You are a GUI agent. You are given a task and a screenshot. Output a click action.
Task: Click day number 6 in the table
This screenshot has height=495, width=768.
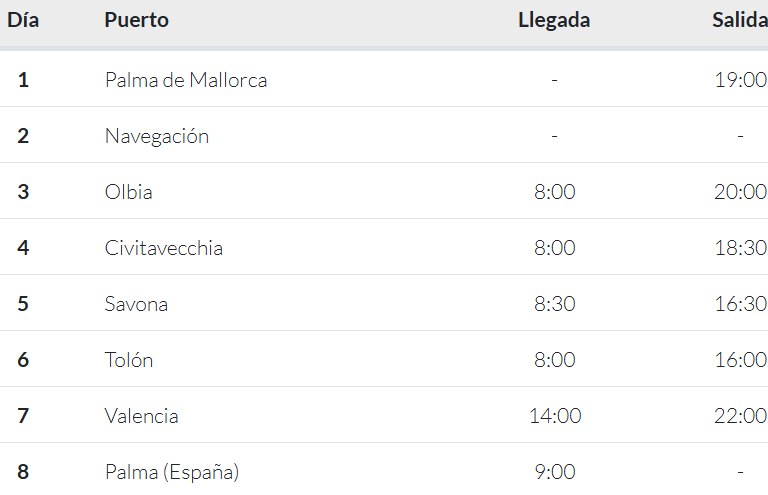(x=23, y=360)
